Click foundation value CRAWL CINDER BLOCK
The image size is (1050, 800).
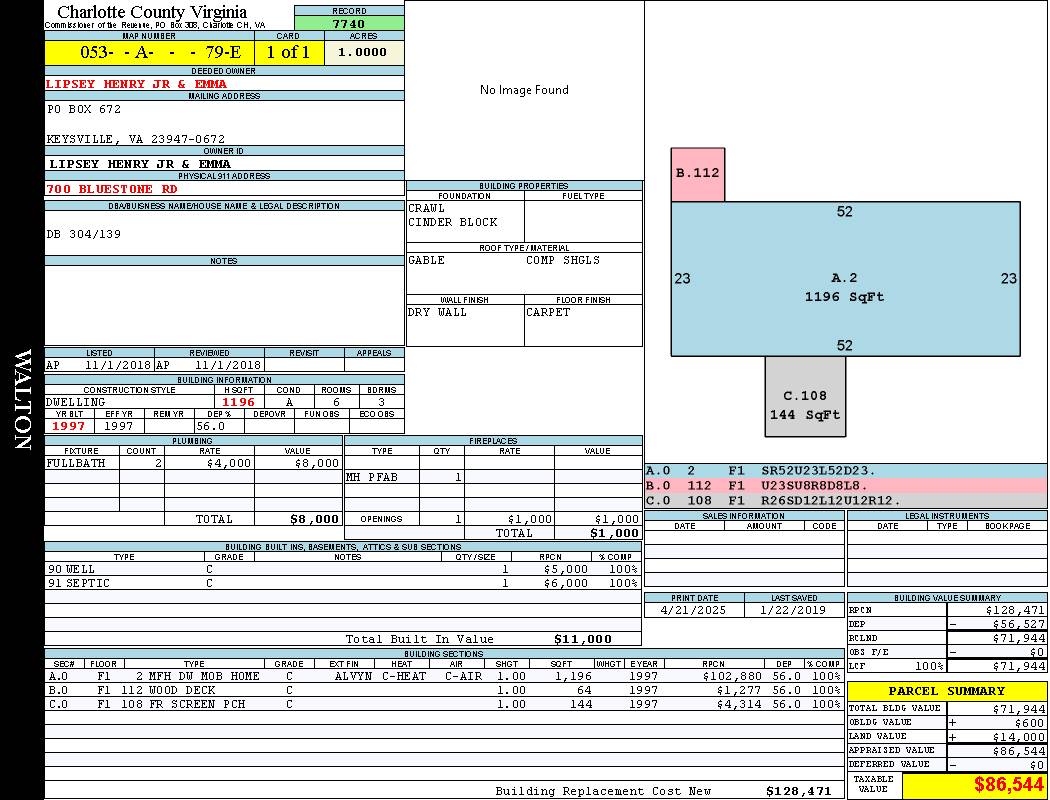pos(453,215)
